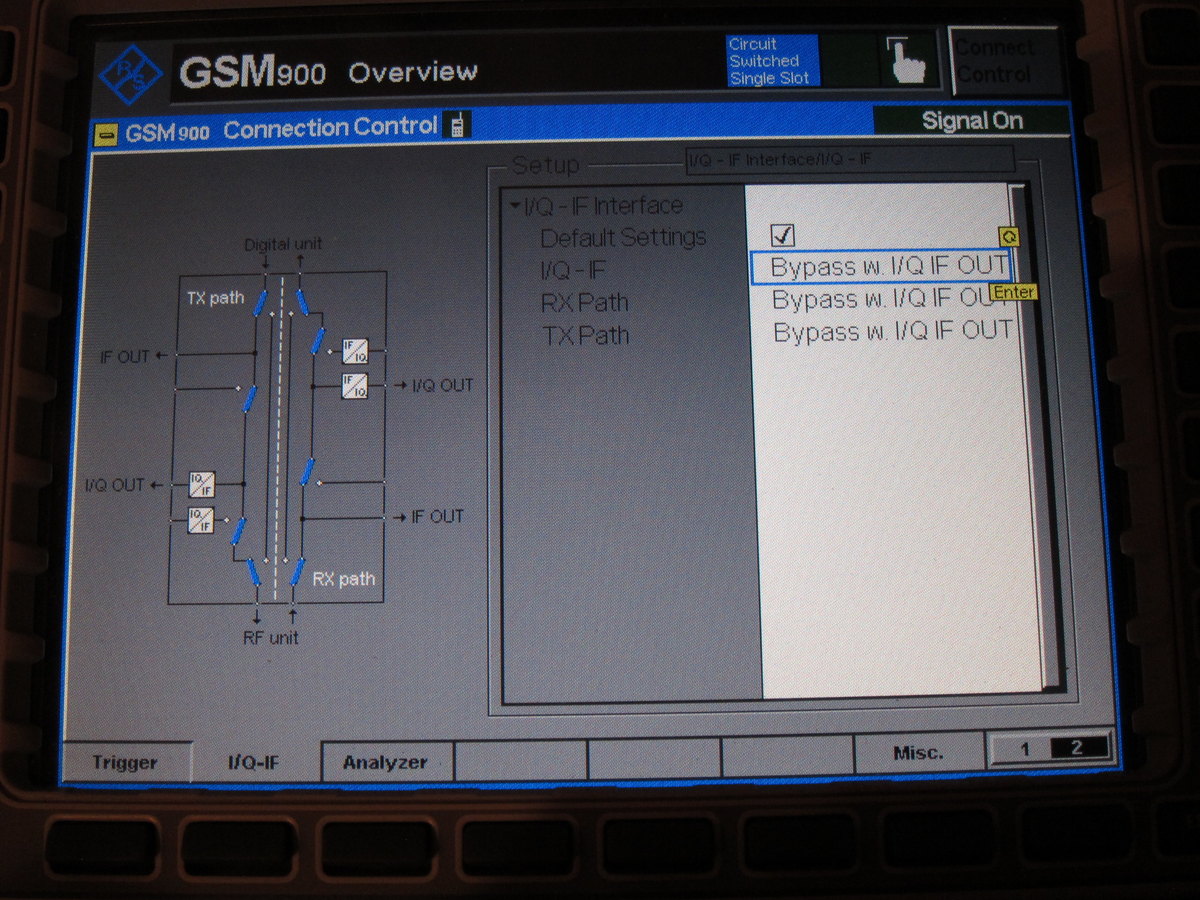This screenshot has width=1200, height=900.
Task: Click the right I/Q OUT label in diagram
Action: [x=443, y=385]
